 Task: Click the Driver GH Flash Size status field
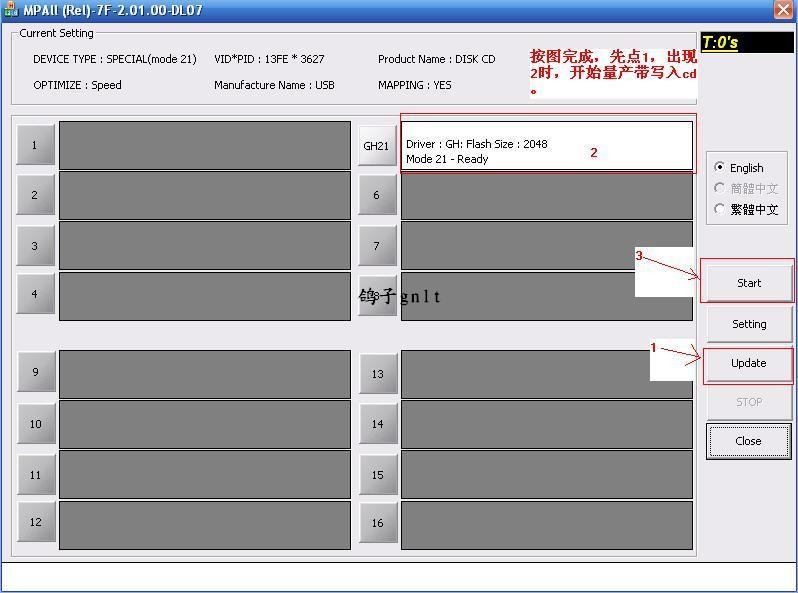point(546,146)
